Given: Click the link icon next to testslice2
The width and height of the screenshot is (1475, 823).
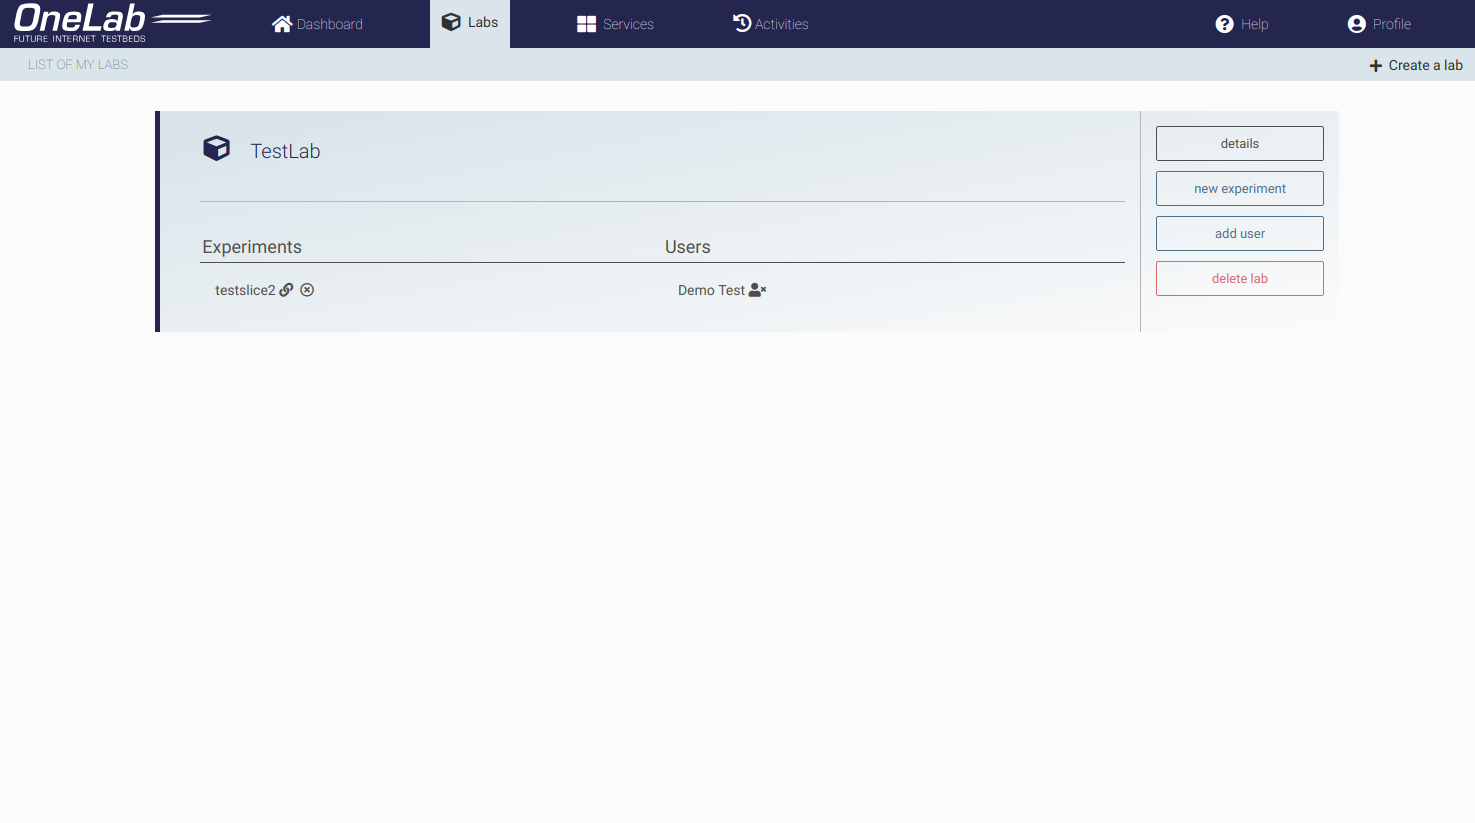Looking at the screenshot, I should point(286,290).
